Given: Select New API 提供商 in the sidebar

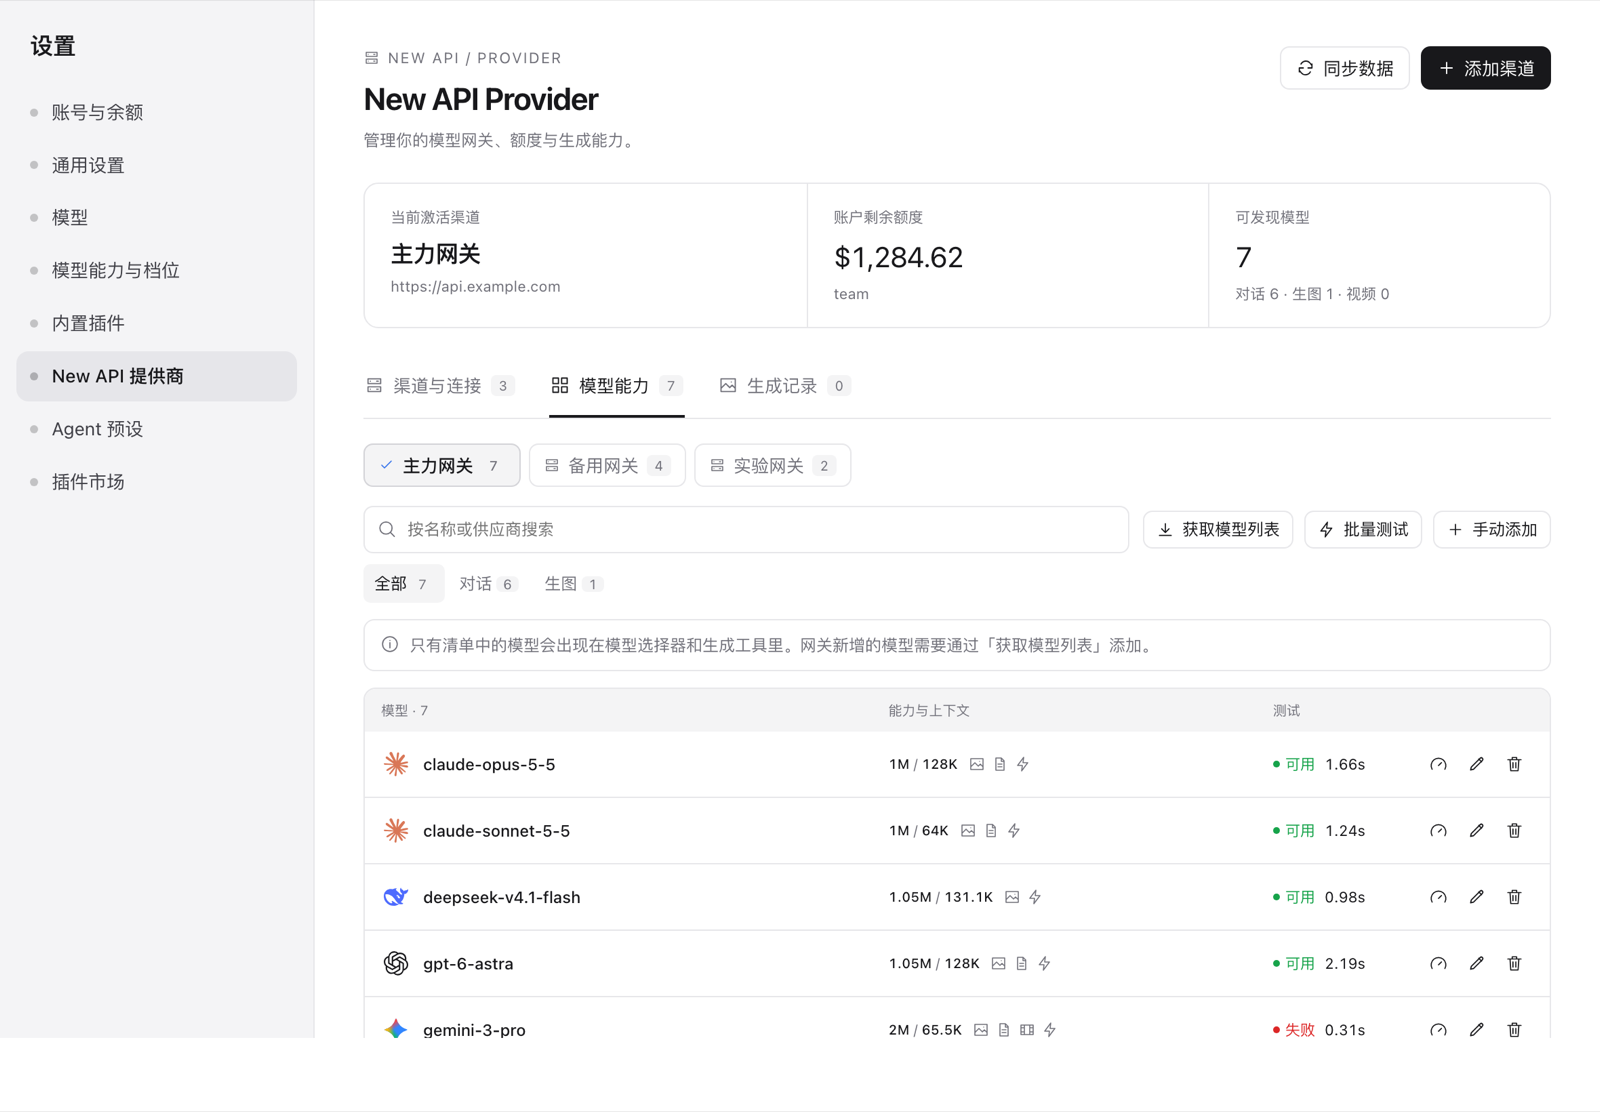Looking at the screenshot, I should tap(157, 376).
